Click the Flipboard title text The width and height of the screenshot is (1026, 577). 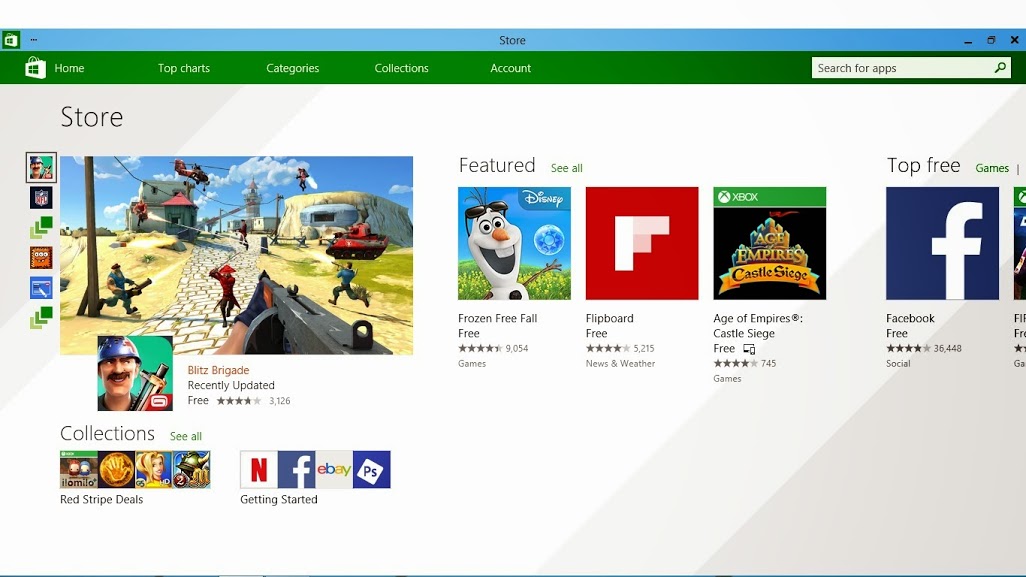coord(610,319)
